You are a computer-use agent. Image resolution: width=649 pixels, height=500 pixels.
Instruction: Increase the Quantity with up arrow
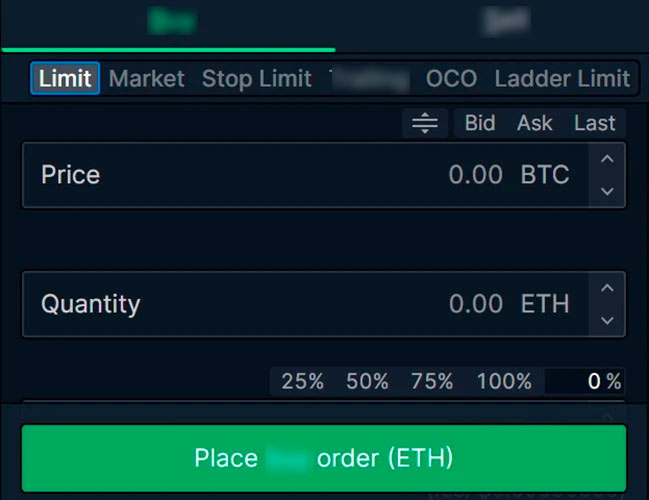[606, 287]
